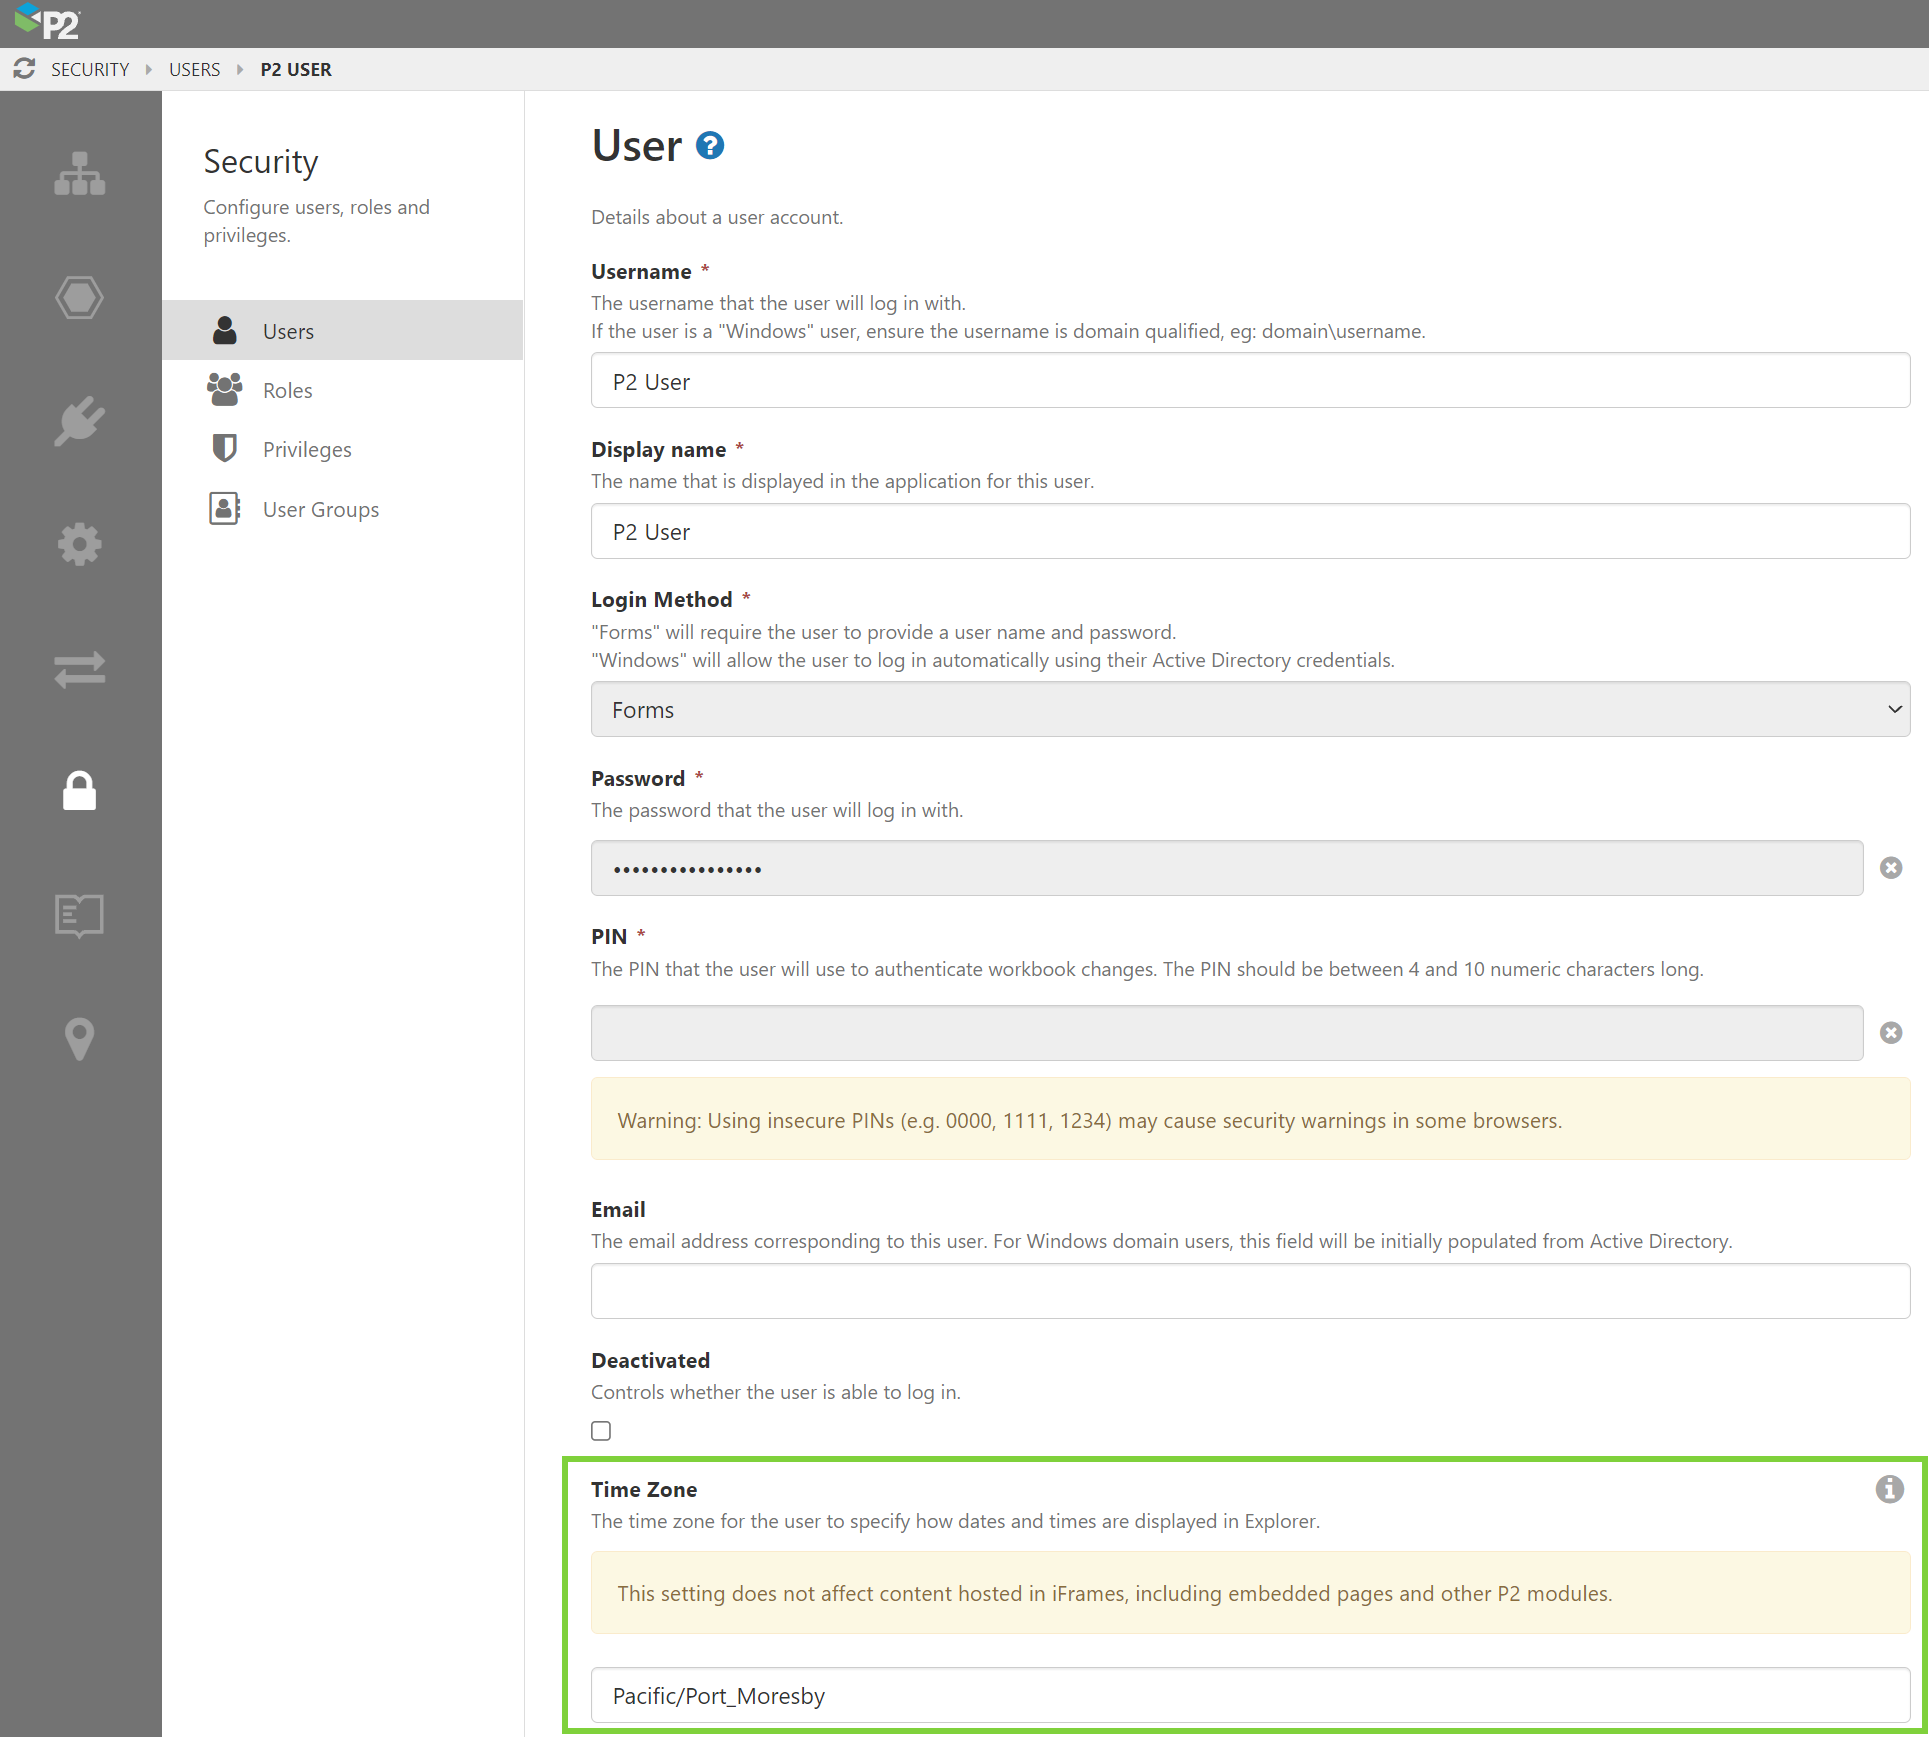Click the transfer arrows sidebar icon
Screen dimensions: 1929x1737
coord(80,669)
